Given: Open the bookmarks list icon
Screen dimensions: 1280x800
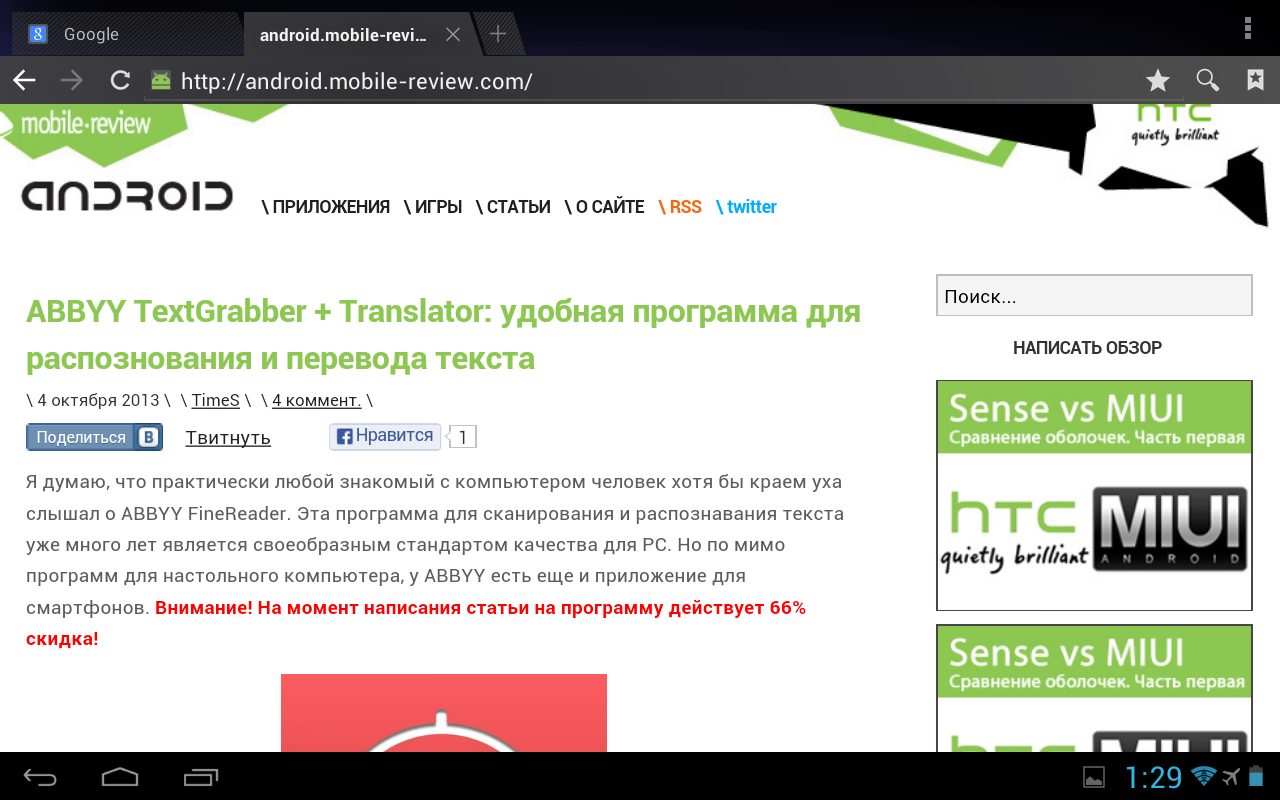Looking at the screenshot, I should pyautogui.click(x=1256, y=80).
